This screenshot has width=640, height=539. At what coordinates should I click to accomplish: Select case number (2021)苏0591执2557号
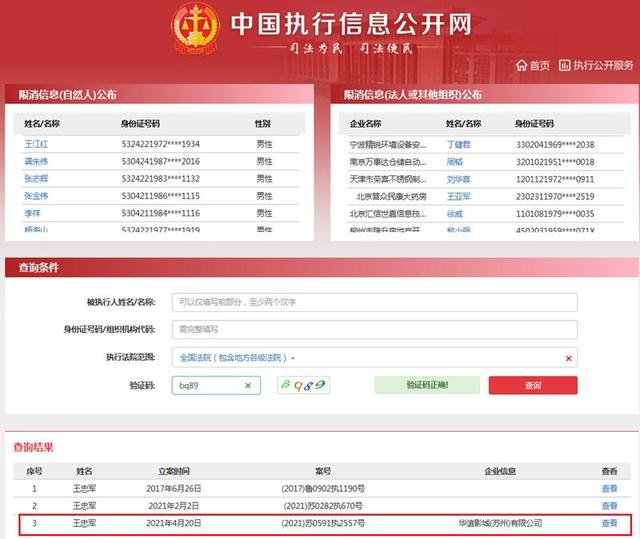click(x=323, y=523)
